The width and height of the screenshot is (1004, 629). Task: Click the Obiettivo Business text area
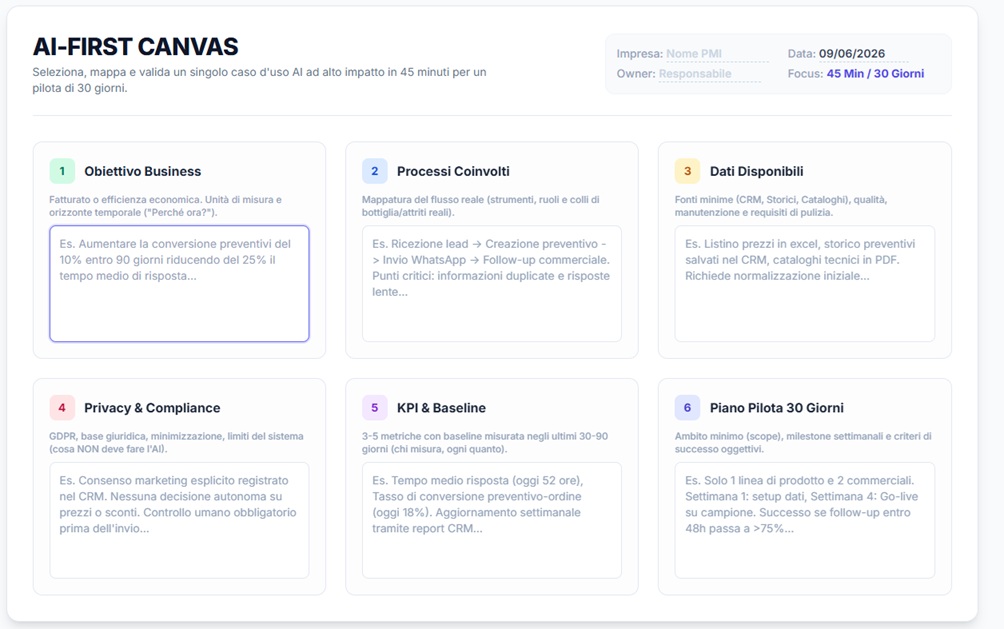[x=179, y=283]
